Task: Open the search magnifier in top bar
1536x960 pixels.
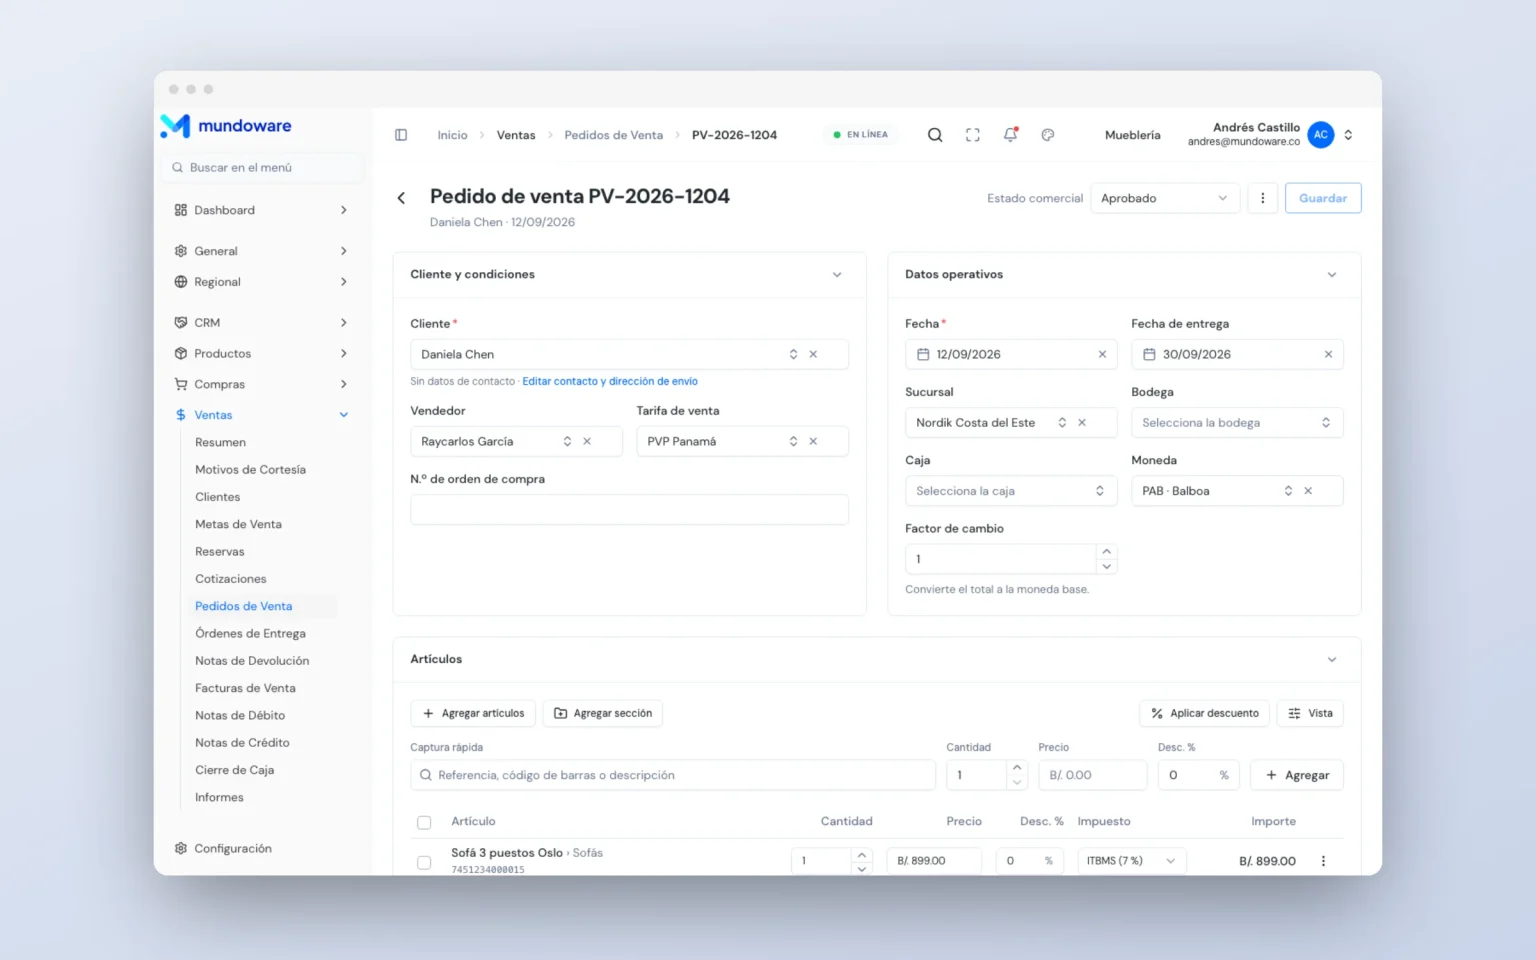Action: coord(935,135)
